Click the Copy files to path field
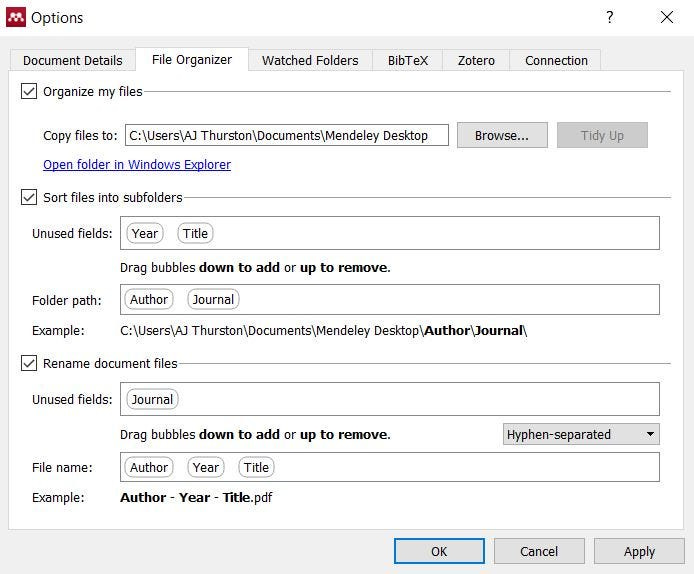The width and height of the screenshot is (694, 574). coord(287,135)
